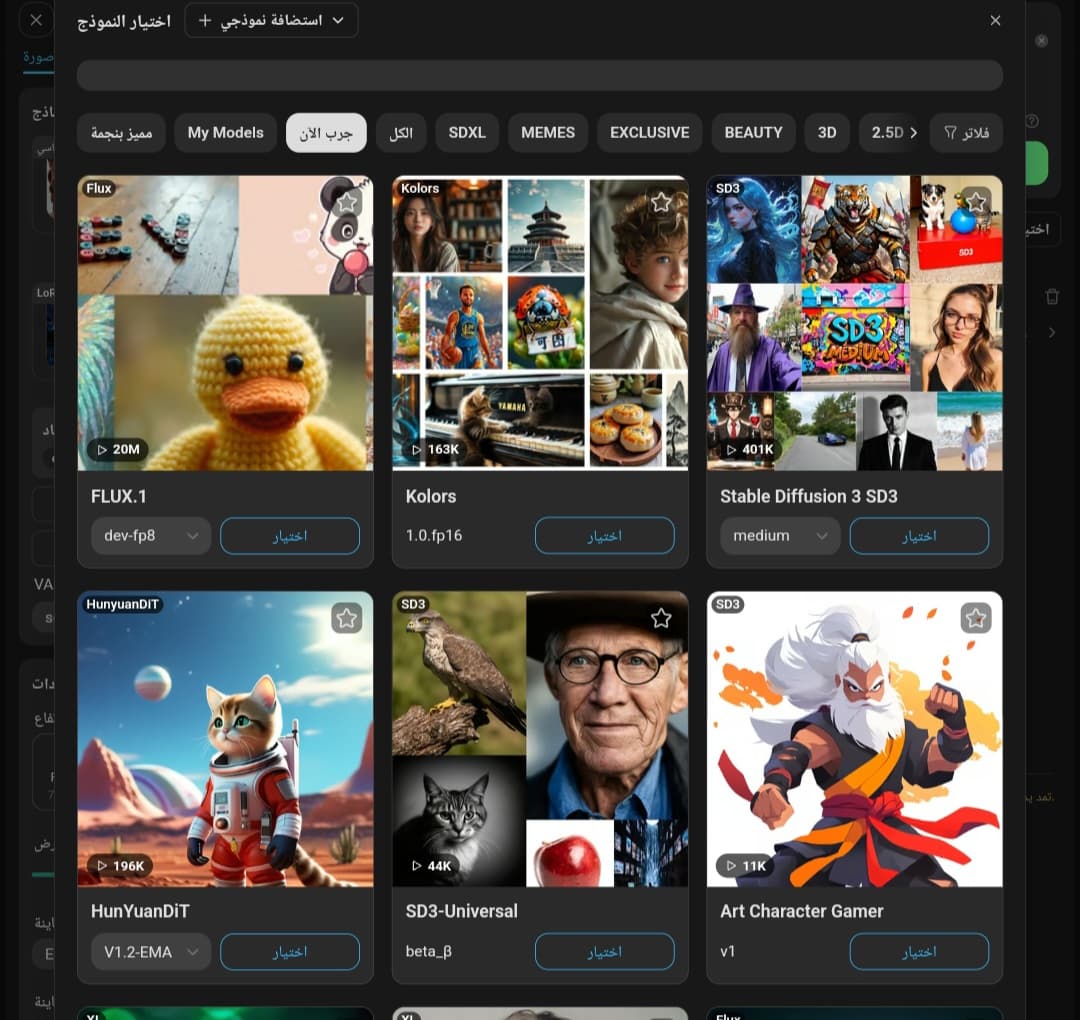This screenshot has width=1080, height=1020.
Task: Switch to the SDXL tab
Action: tap(467, 132)
